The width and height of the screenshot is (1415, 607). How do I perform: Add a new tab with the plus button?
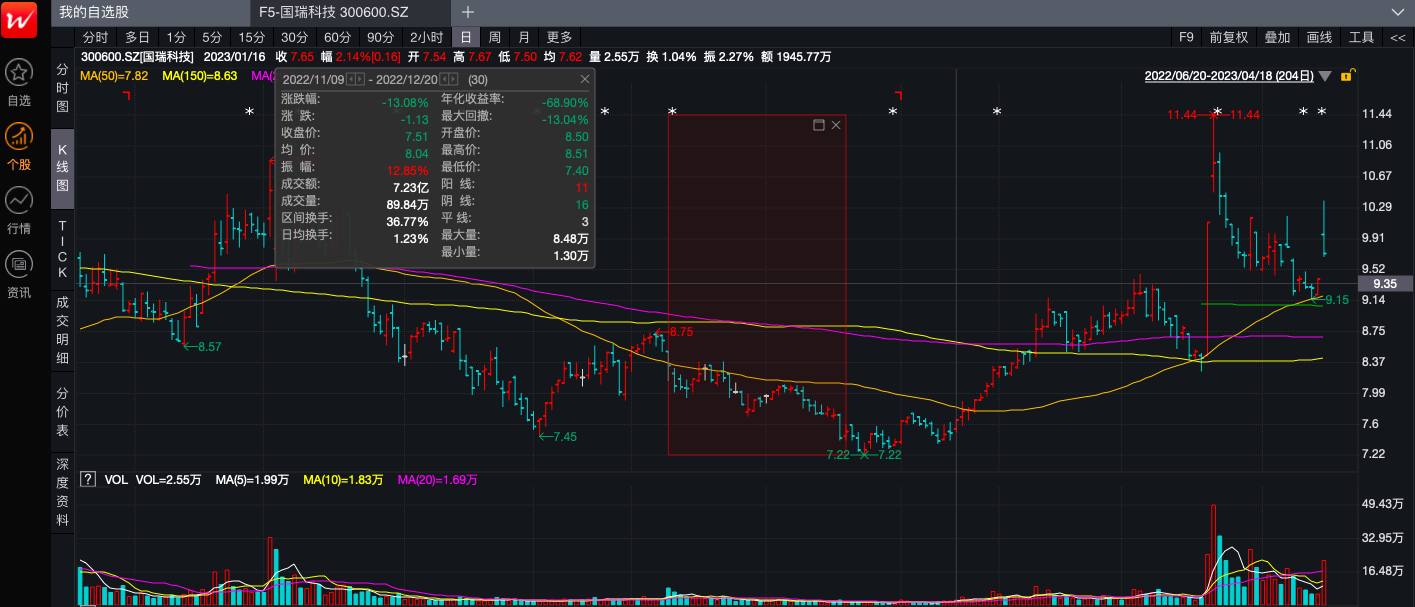tap(467, 12)
